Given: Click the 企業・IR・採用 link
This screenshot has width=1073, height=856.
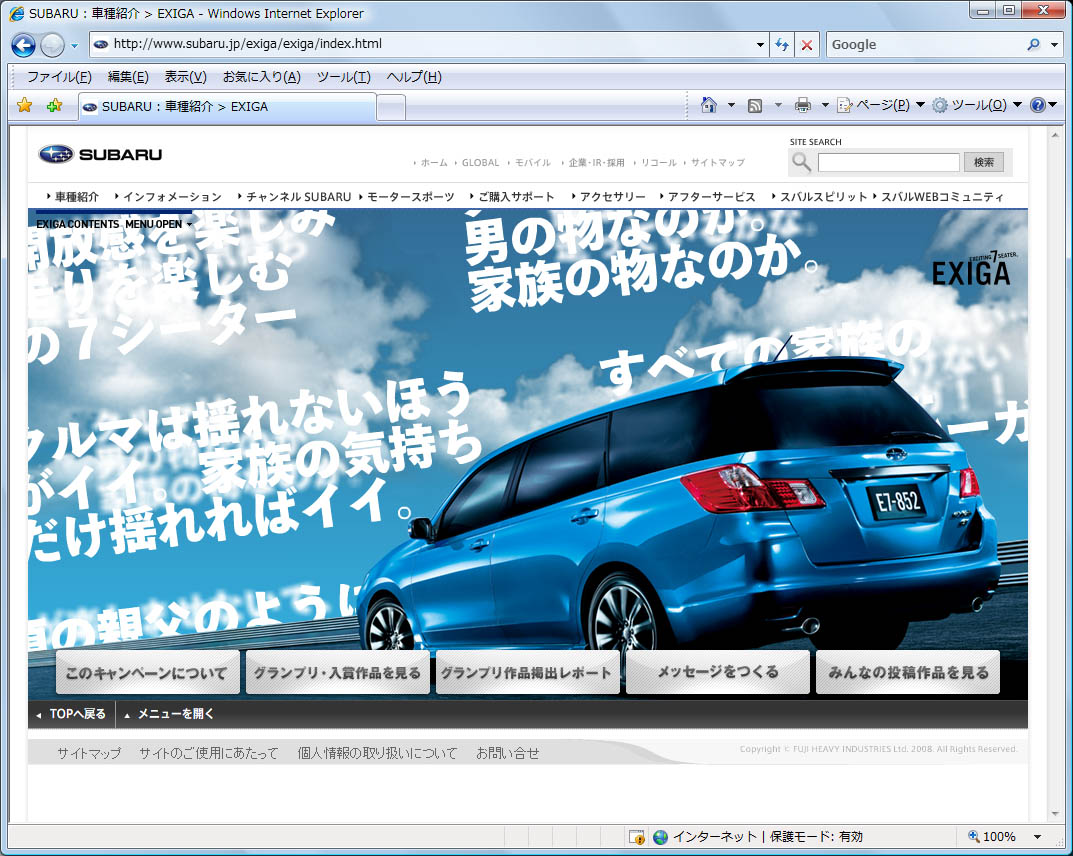Looking at the screenshot, I should pos(596,162).
